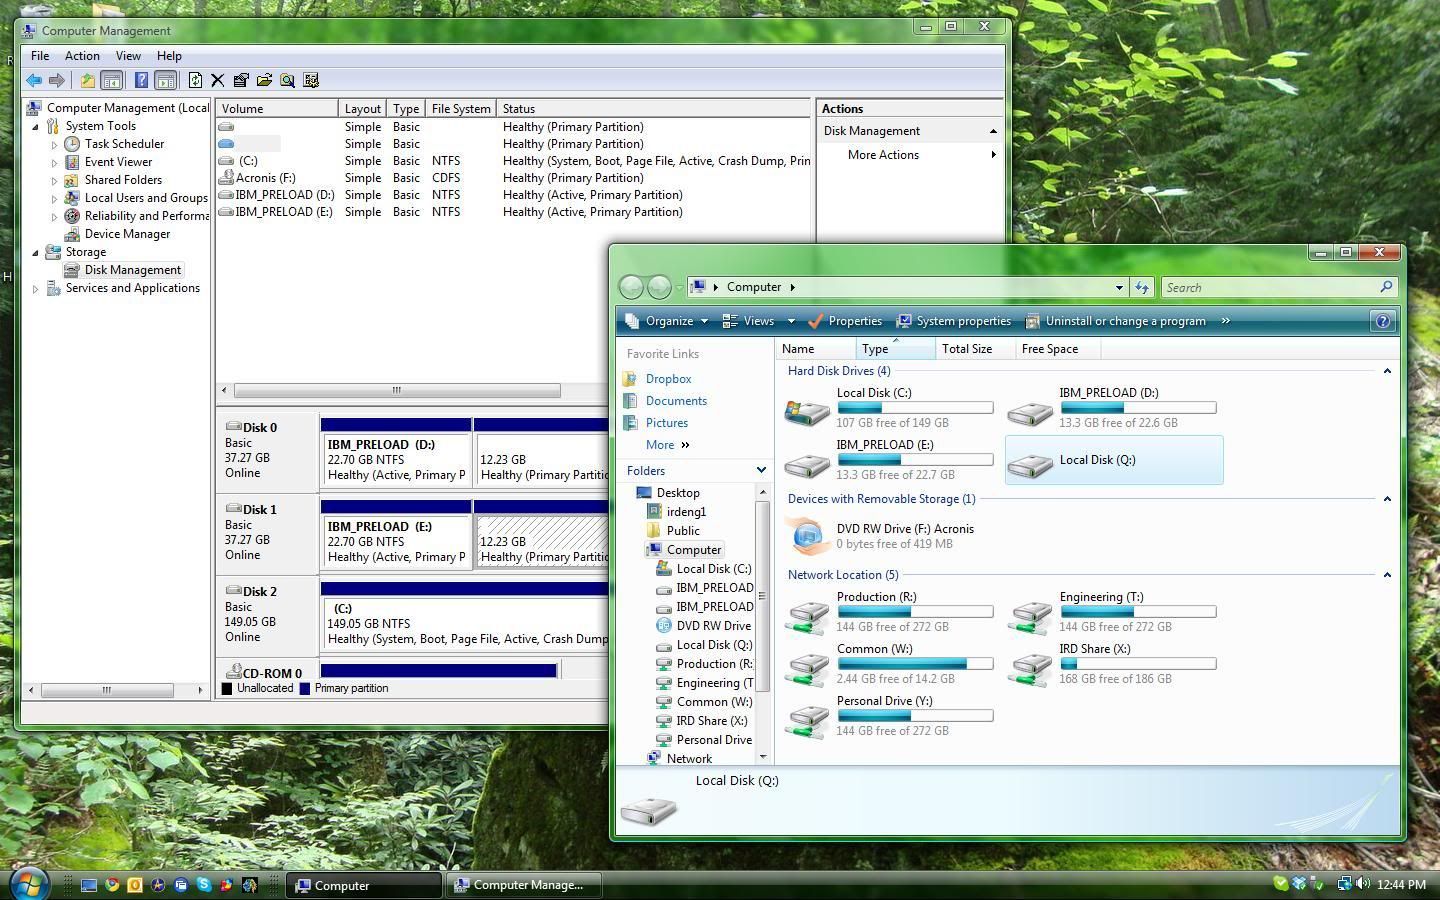Click the Skype tray icon
The image size is (1440, 900).
(1281, 884)
